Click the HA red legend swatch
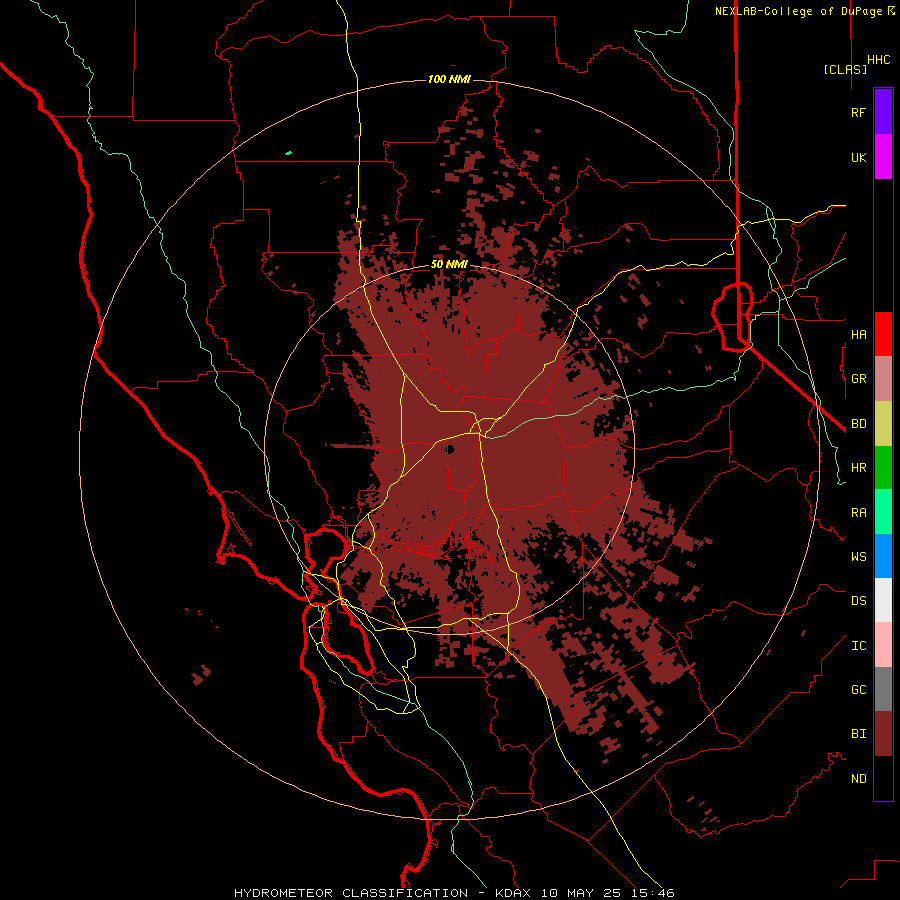This screenshot has height=900, width=900. 883,334
